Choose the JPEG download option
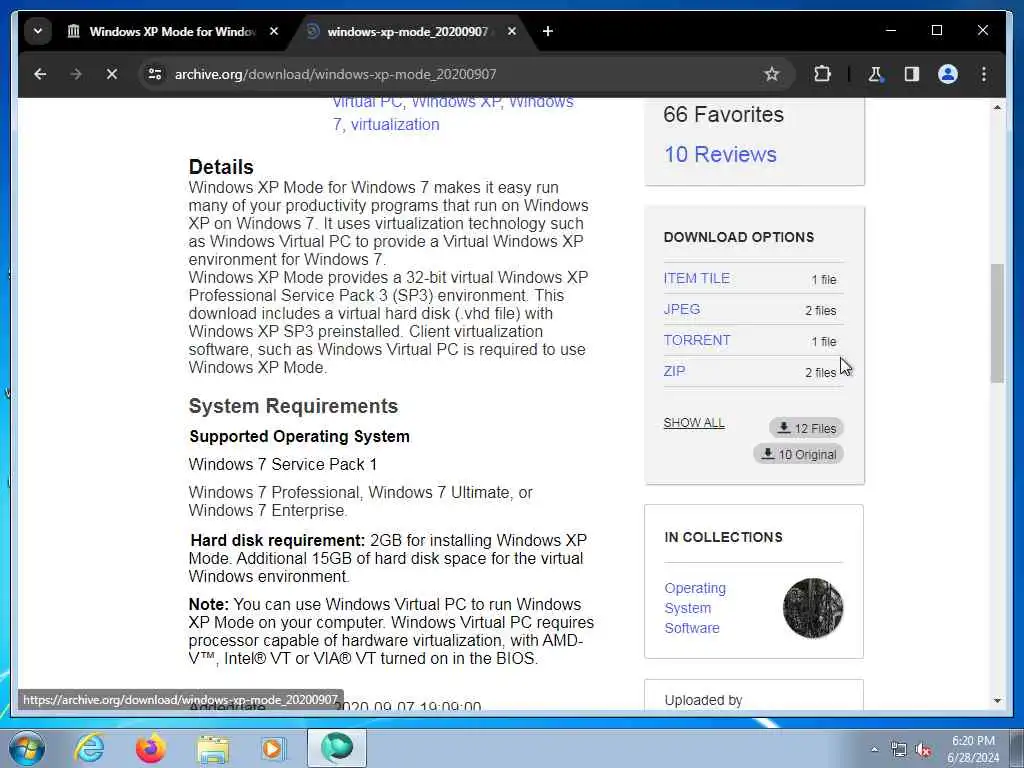1024x768 pixels. [682, 309]
